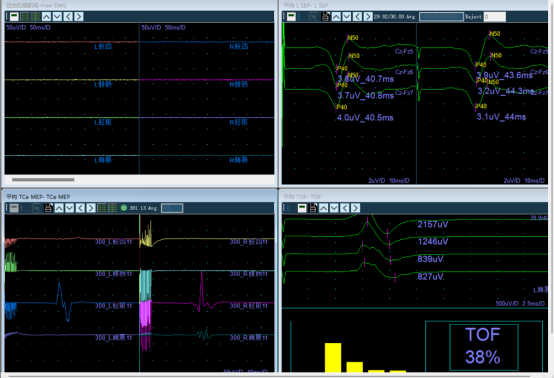This screenshot has height=378, width=554.
Task: Click the 827uV amplitude label
Action: pos(430,276)
